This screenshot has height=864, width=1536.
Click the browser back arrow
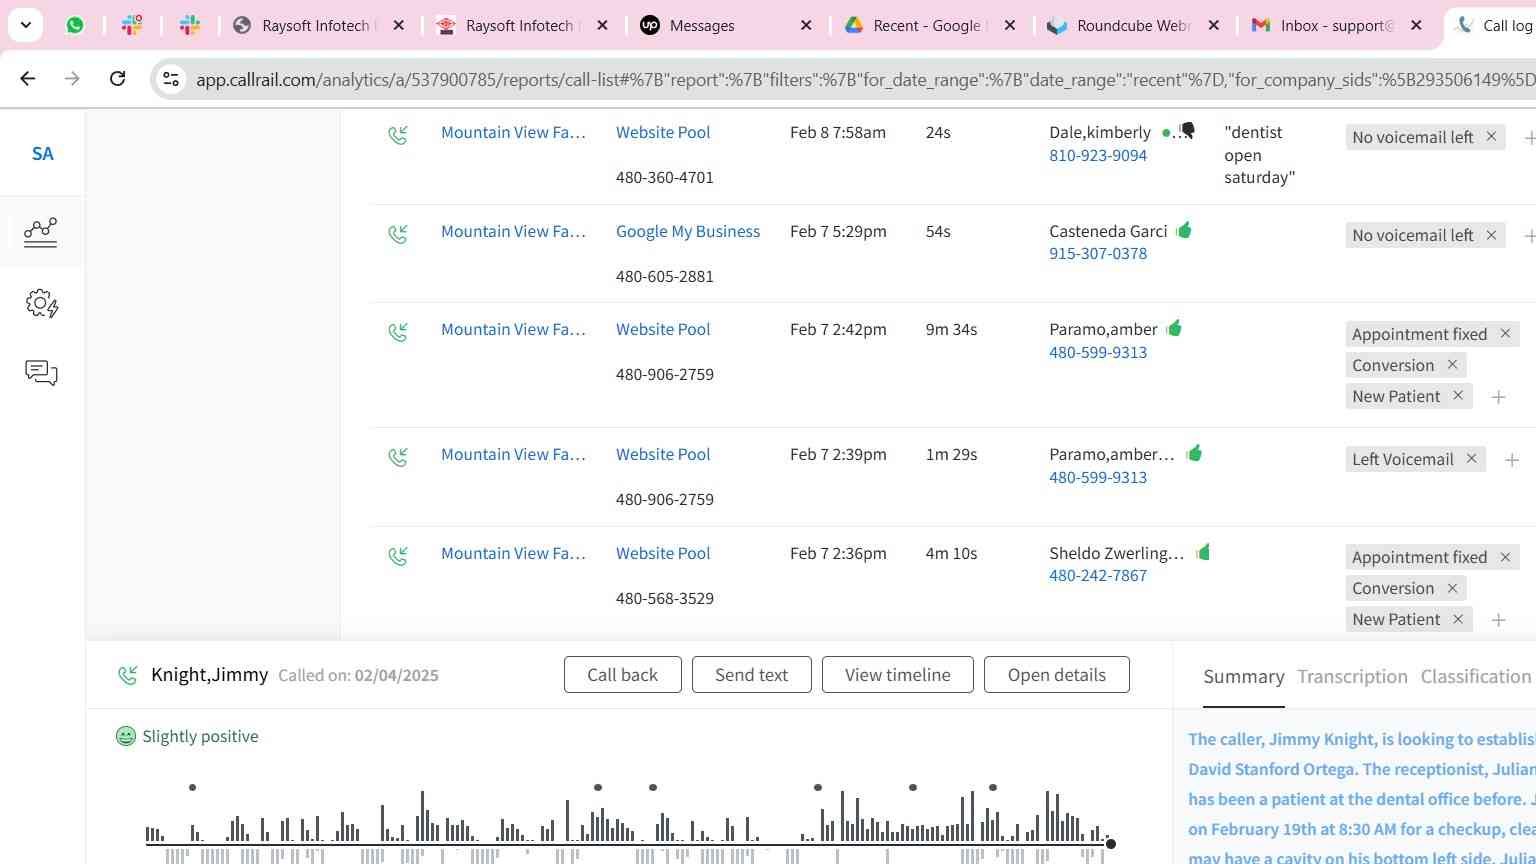click(28, 78)
